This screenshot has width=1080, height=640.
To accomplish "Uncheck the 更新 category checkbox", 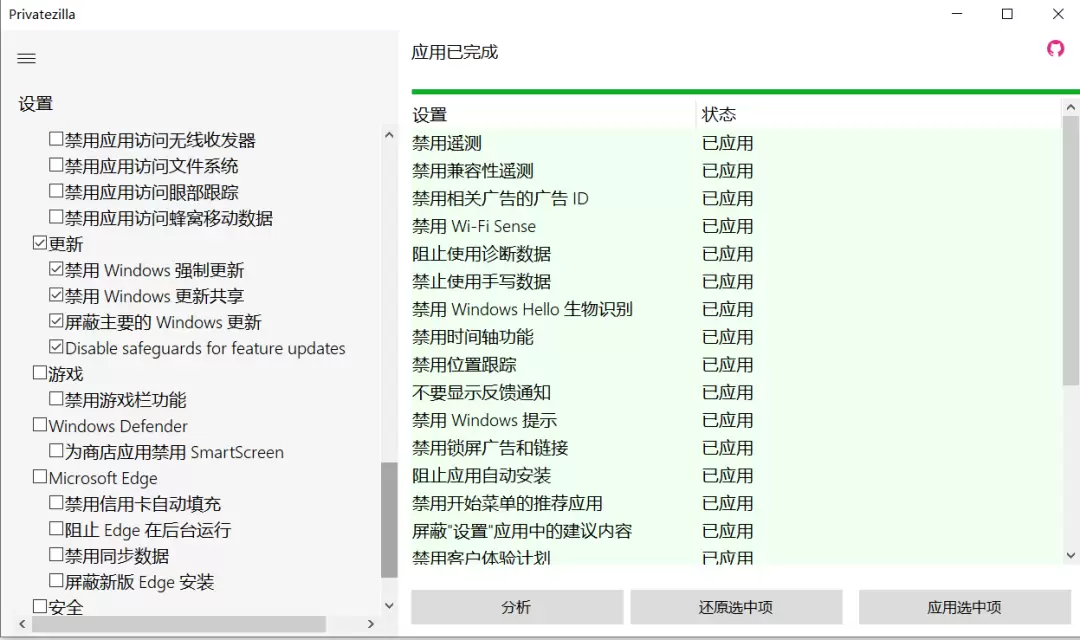I will [40, 243].
